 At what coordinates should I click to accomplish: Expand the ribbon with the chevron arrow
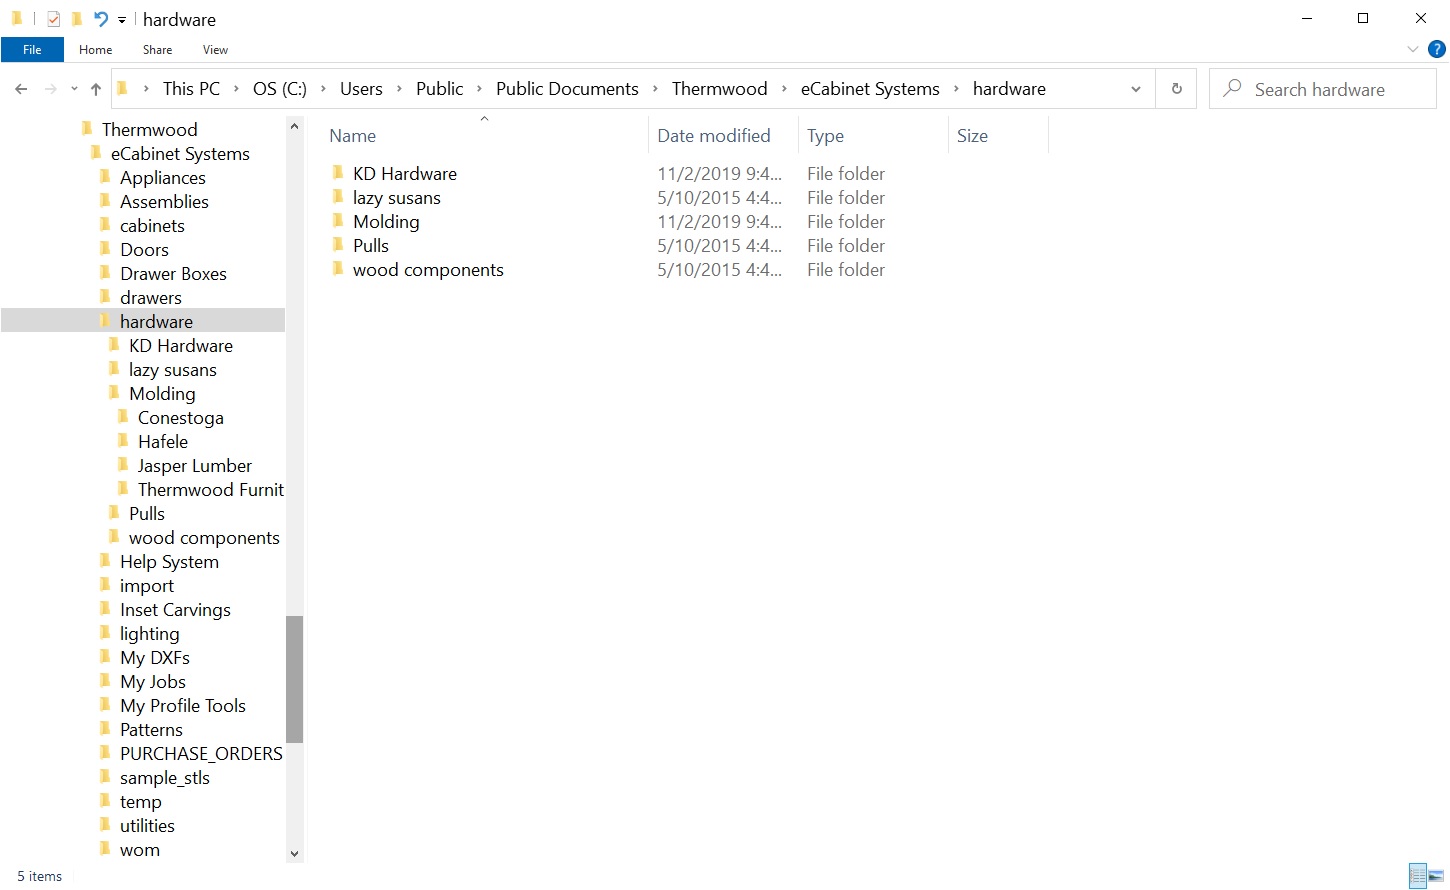click(x=1412, y=49)
